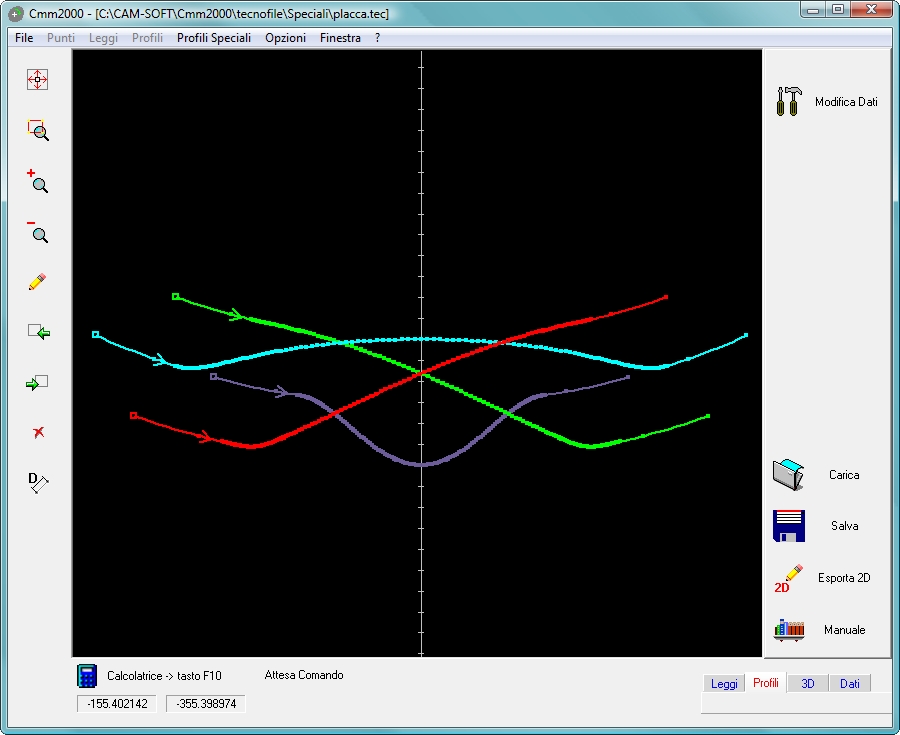Viewport: 900px width, 735px height.
Task: Open the calculator icon
Action: point(87,675)
